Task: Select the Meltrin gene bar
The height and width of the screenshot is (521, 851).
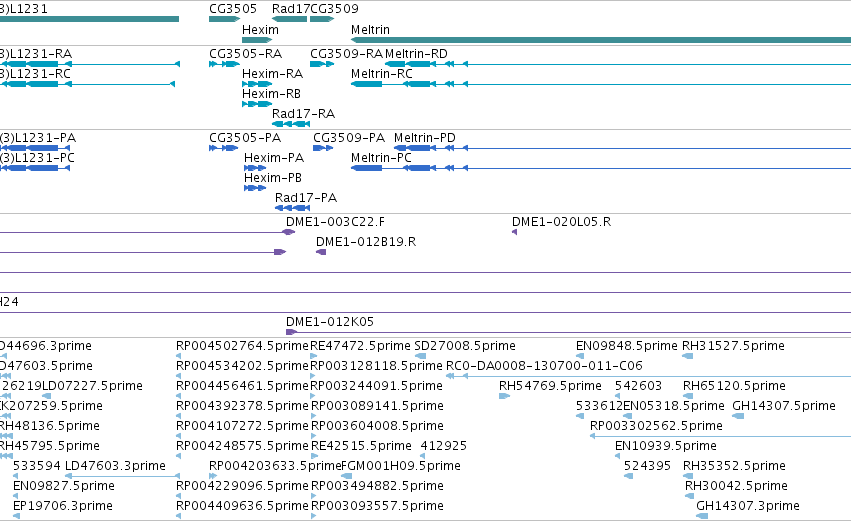Action: click(x=601, y=40)
